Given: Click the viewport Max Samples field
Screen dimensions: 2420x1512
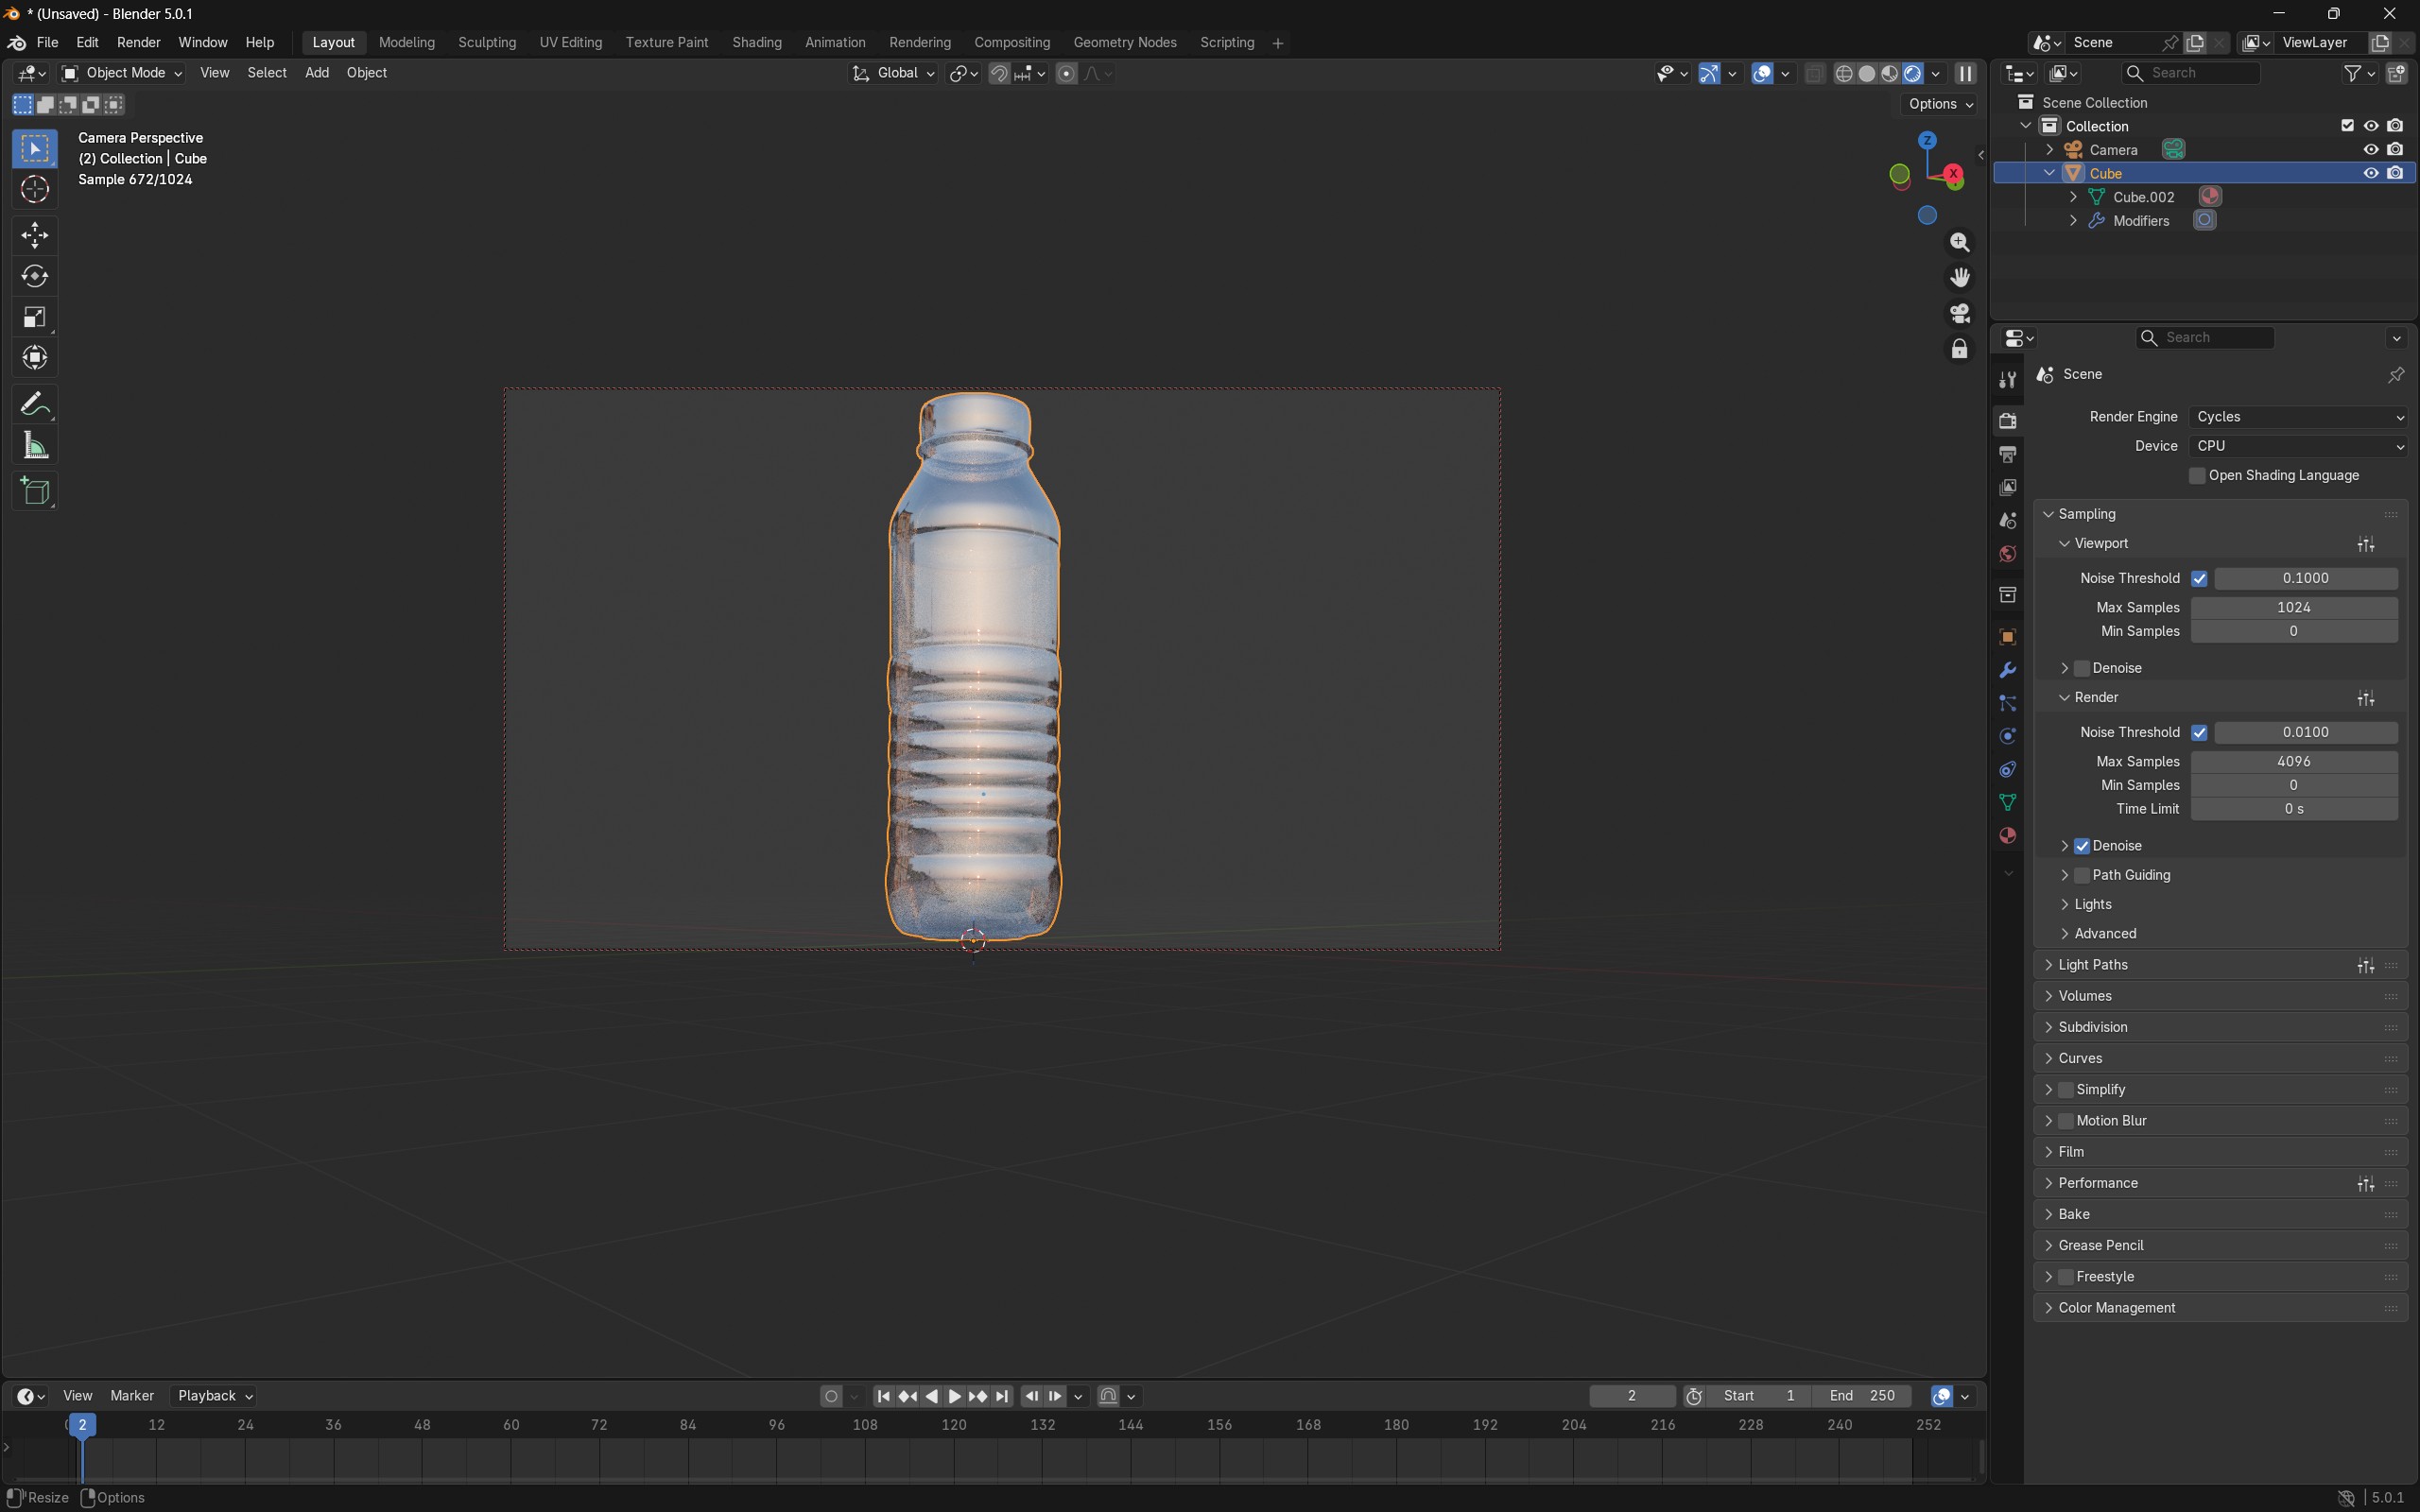Looking at the screenshot, I should click(2293, 608).
